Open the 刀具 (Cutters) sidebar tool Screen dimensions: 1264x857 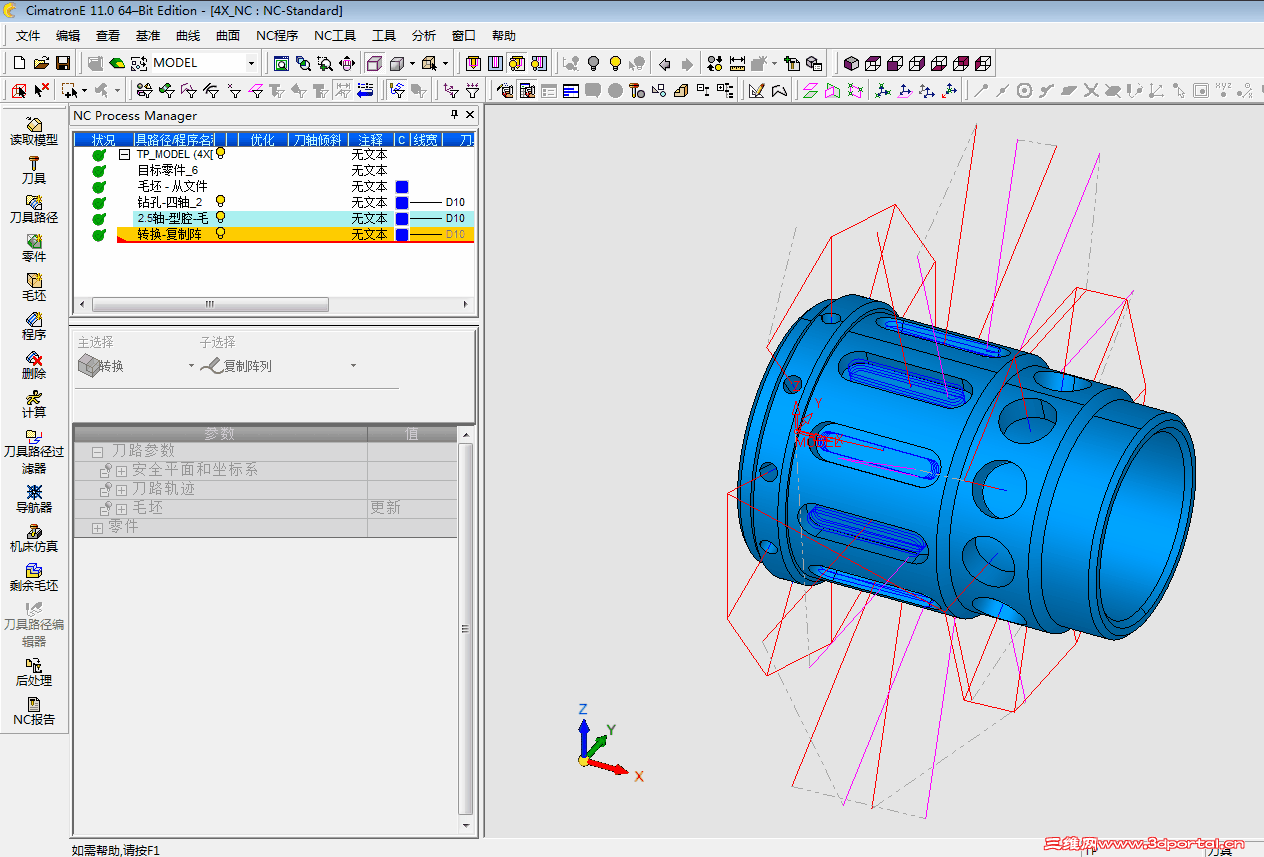point(34,170)
